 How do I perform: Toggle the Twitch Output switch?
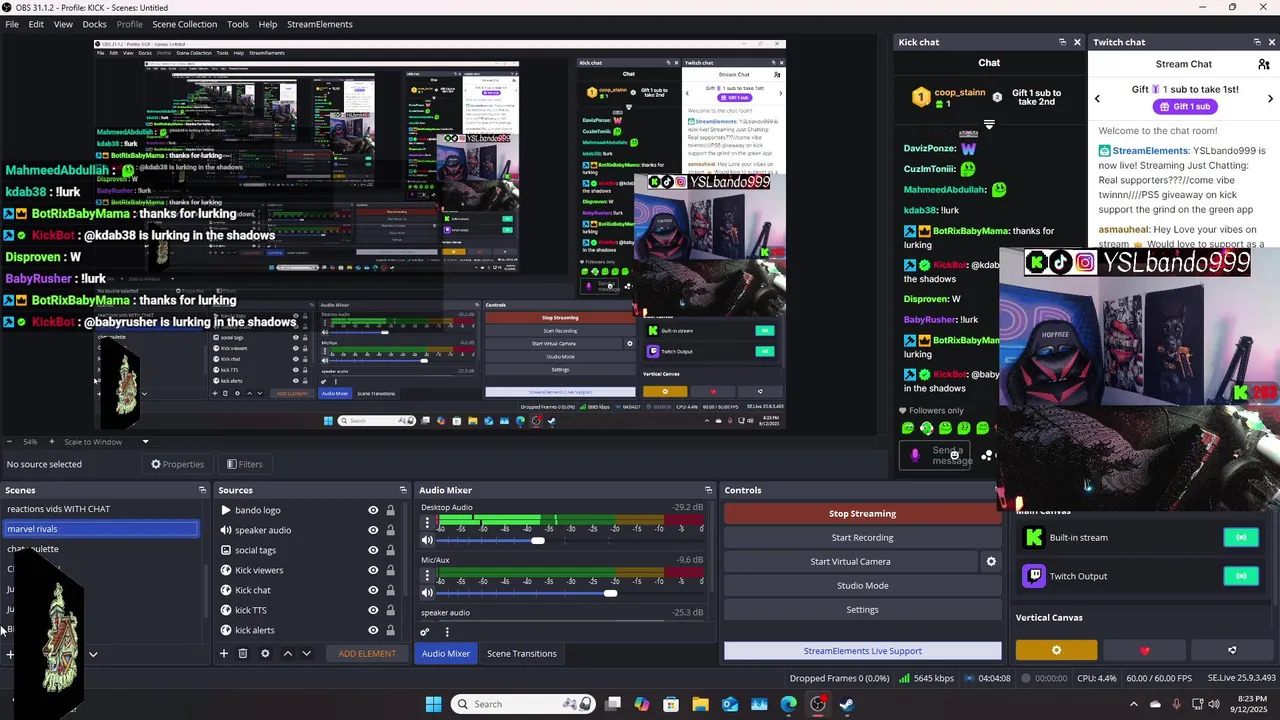coord(1241,576)
